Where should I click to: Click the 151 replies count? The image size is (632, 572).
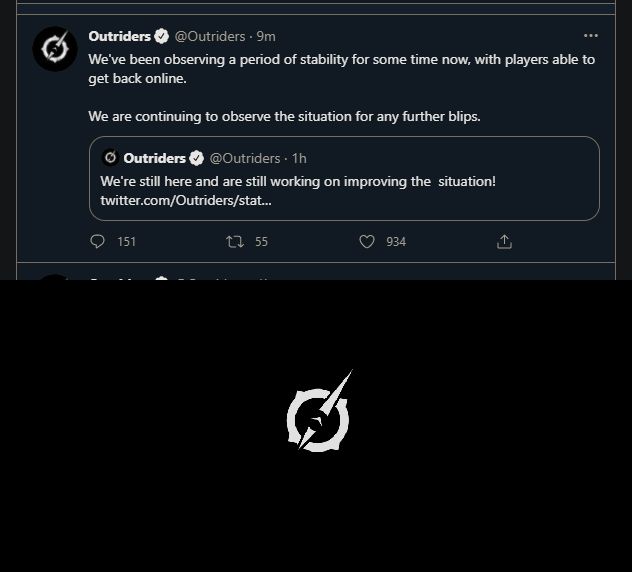click(126, 241)
